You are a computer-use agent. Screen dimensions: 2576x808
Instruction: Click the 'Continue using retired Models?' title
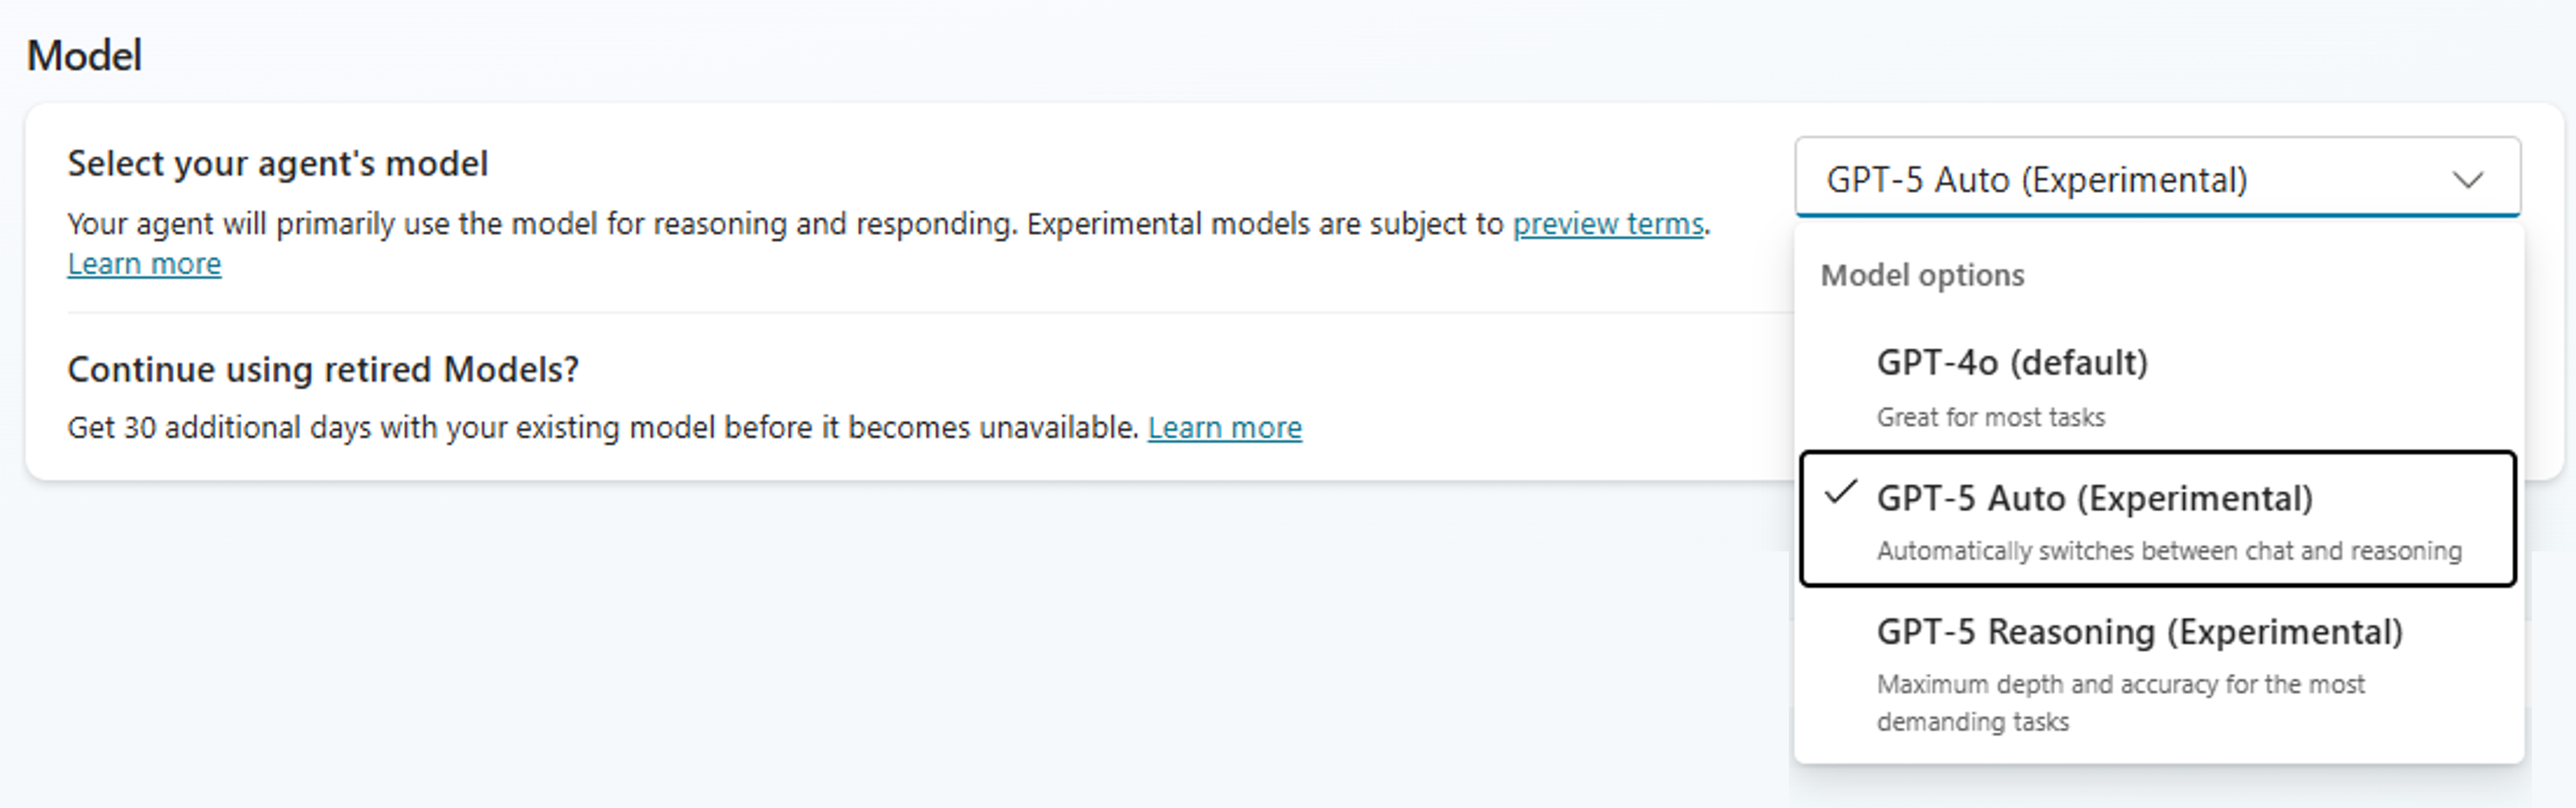[323, 370]
